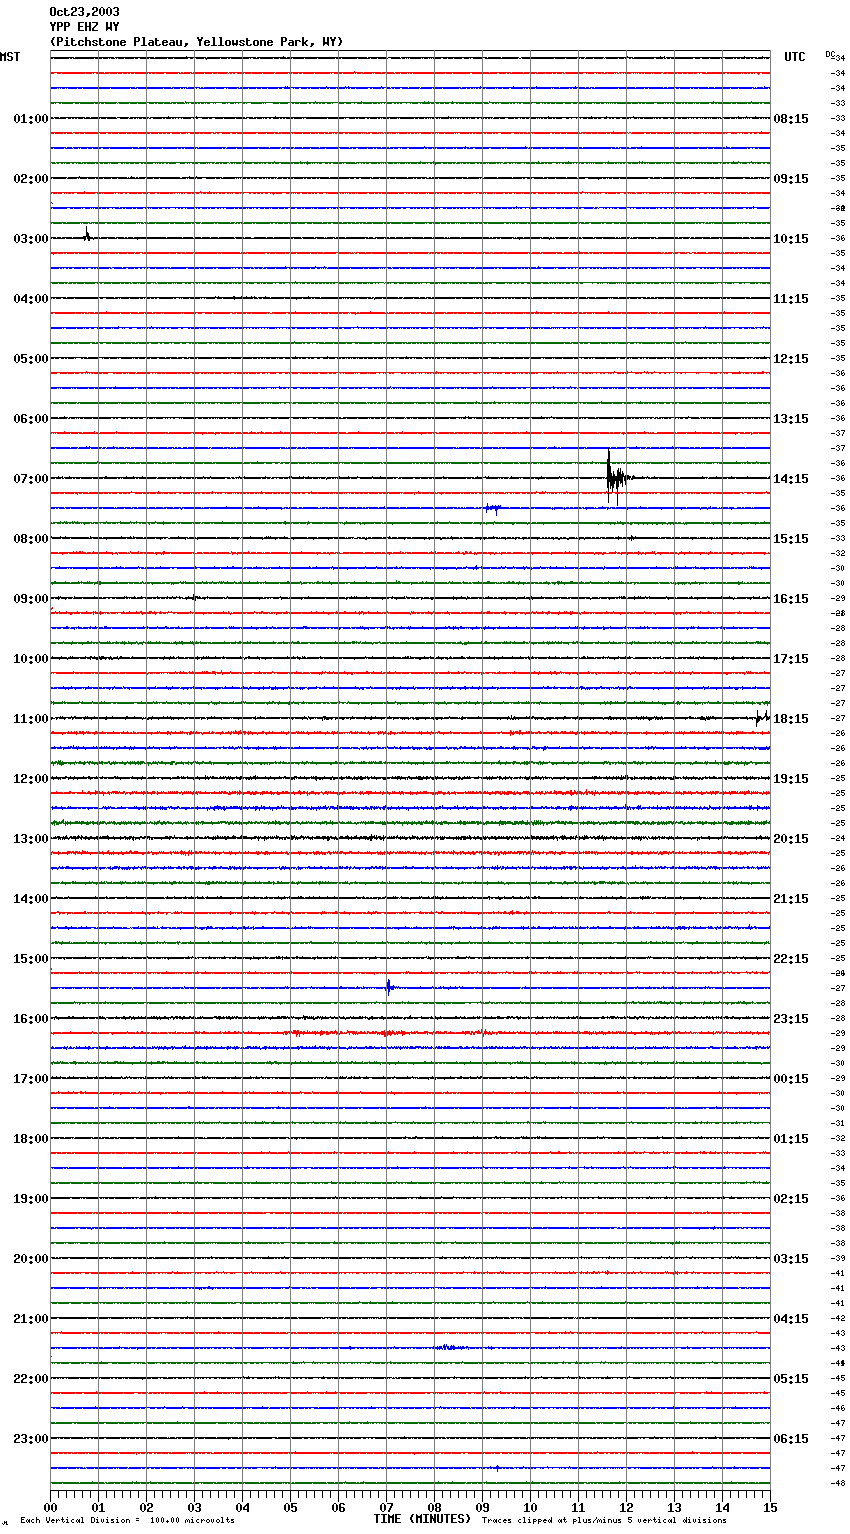
Task: Click the 22:15 UTC time label
Action: click(x=791, y=959)
